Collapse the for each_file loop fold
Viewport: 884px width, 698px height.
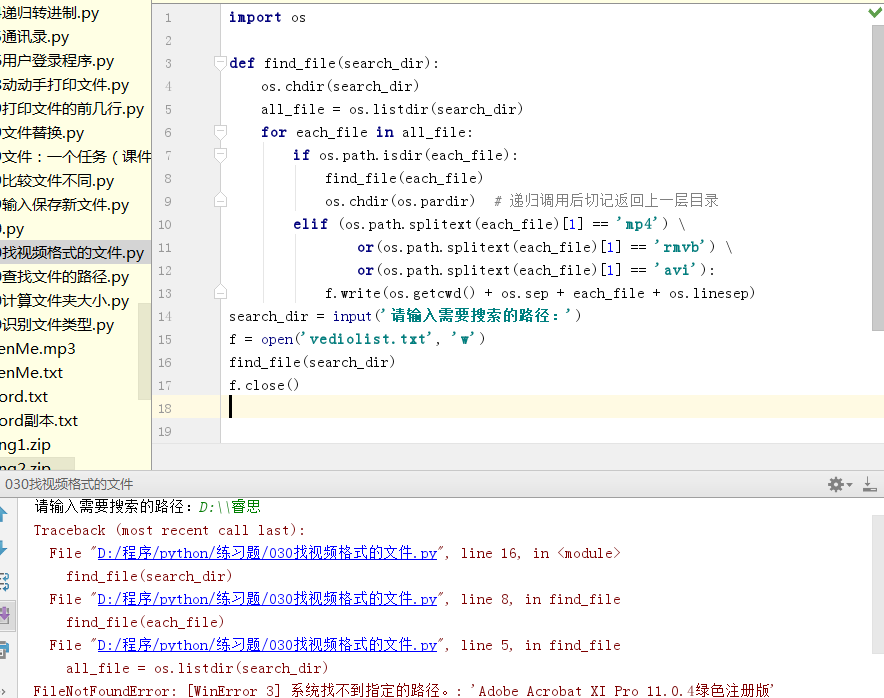[x=220, y=132]
